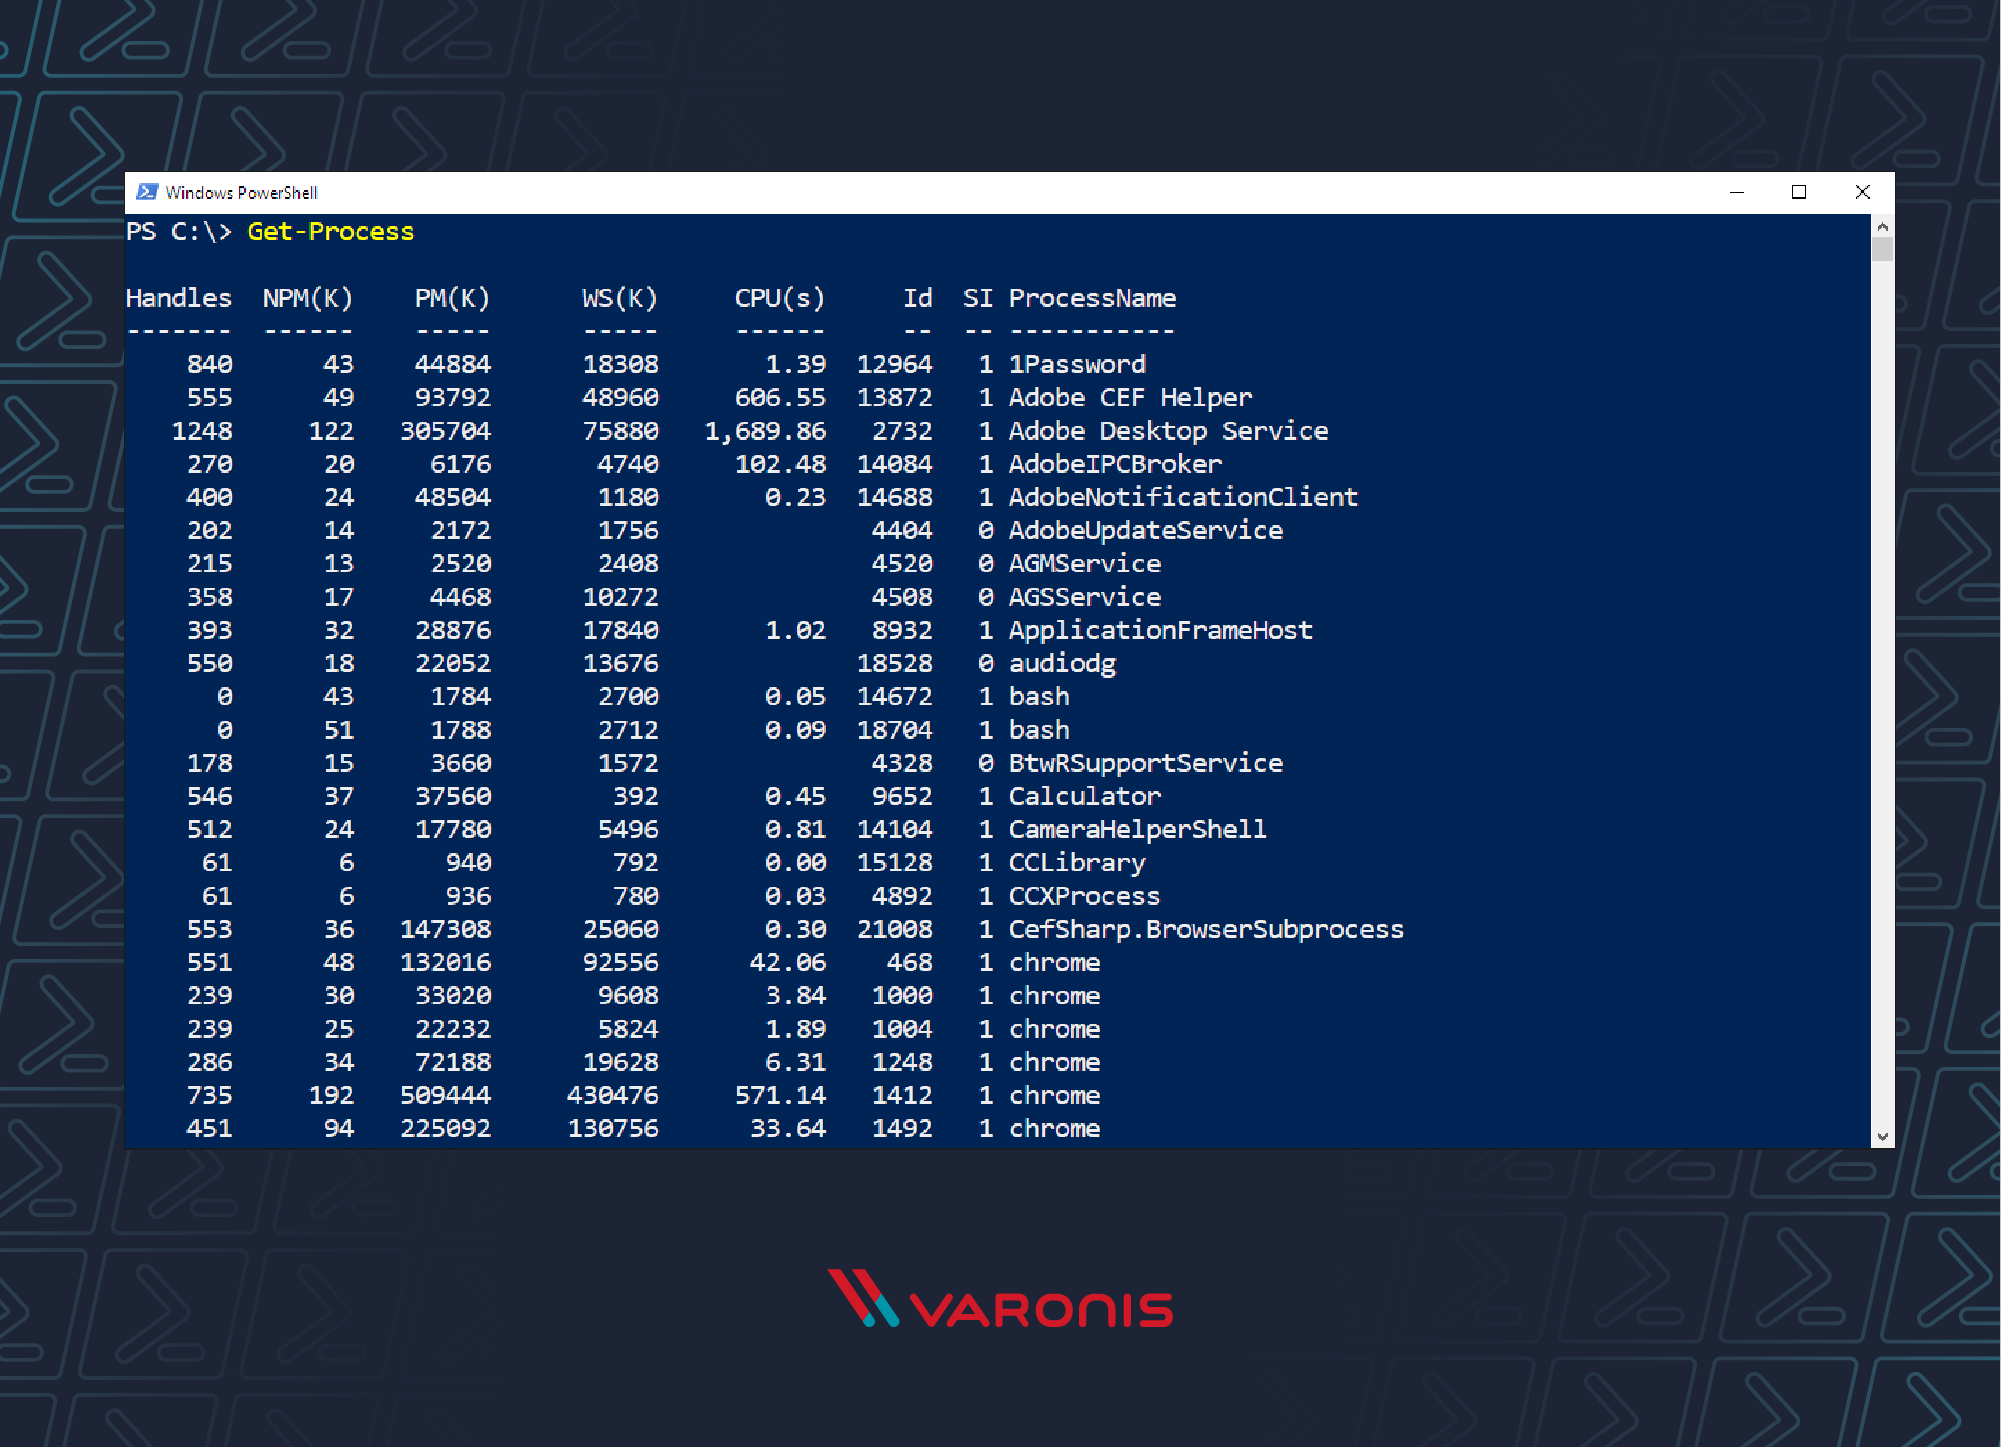The height and width of the screenshot is (1447, 2001).
Task: Click the ProcessName column header
Action: pos(1092,297)
